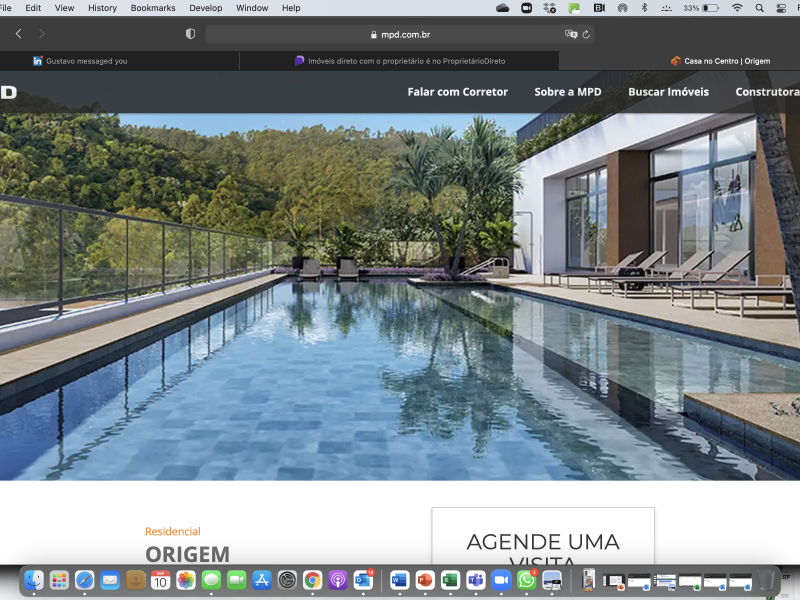Open the privacy report shield icon
The image size is (800, 600).
190,34
